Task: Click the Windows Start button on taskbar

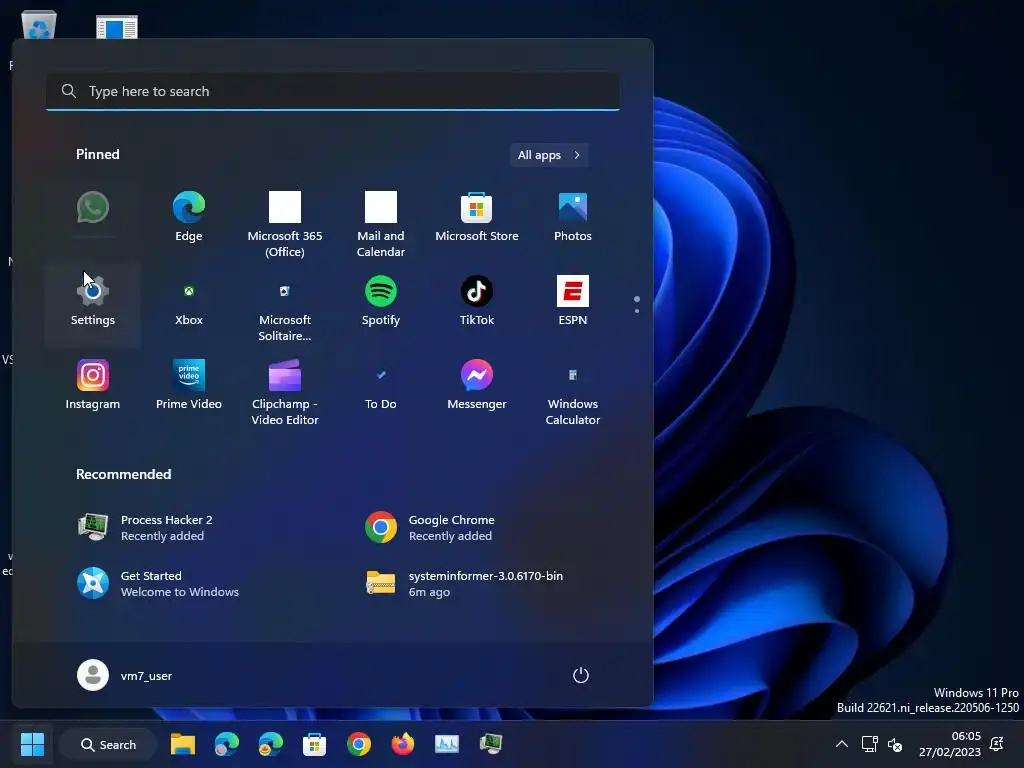Action: pyautogui.click(x=32, y=744)
